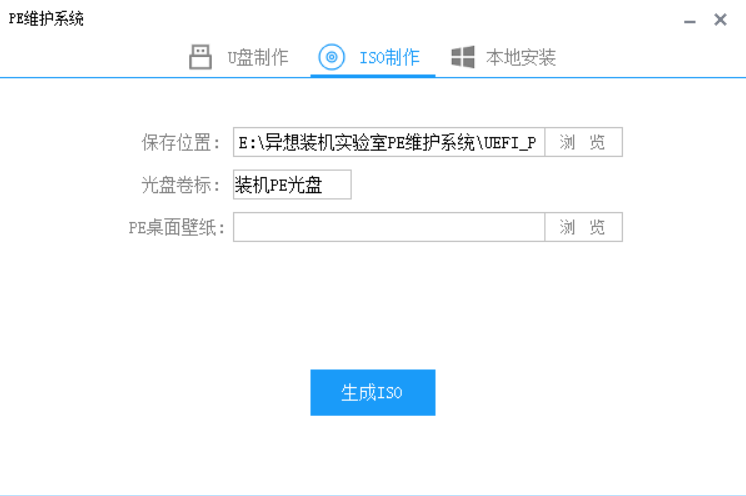Click the blue underline beneath the ISO制作 tab
Viewport: 746px width, 496px height.
[x=372, y=75]
